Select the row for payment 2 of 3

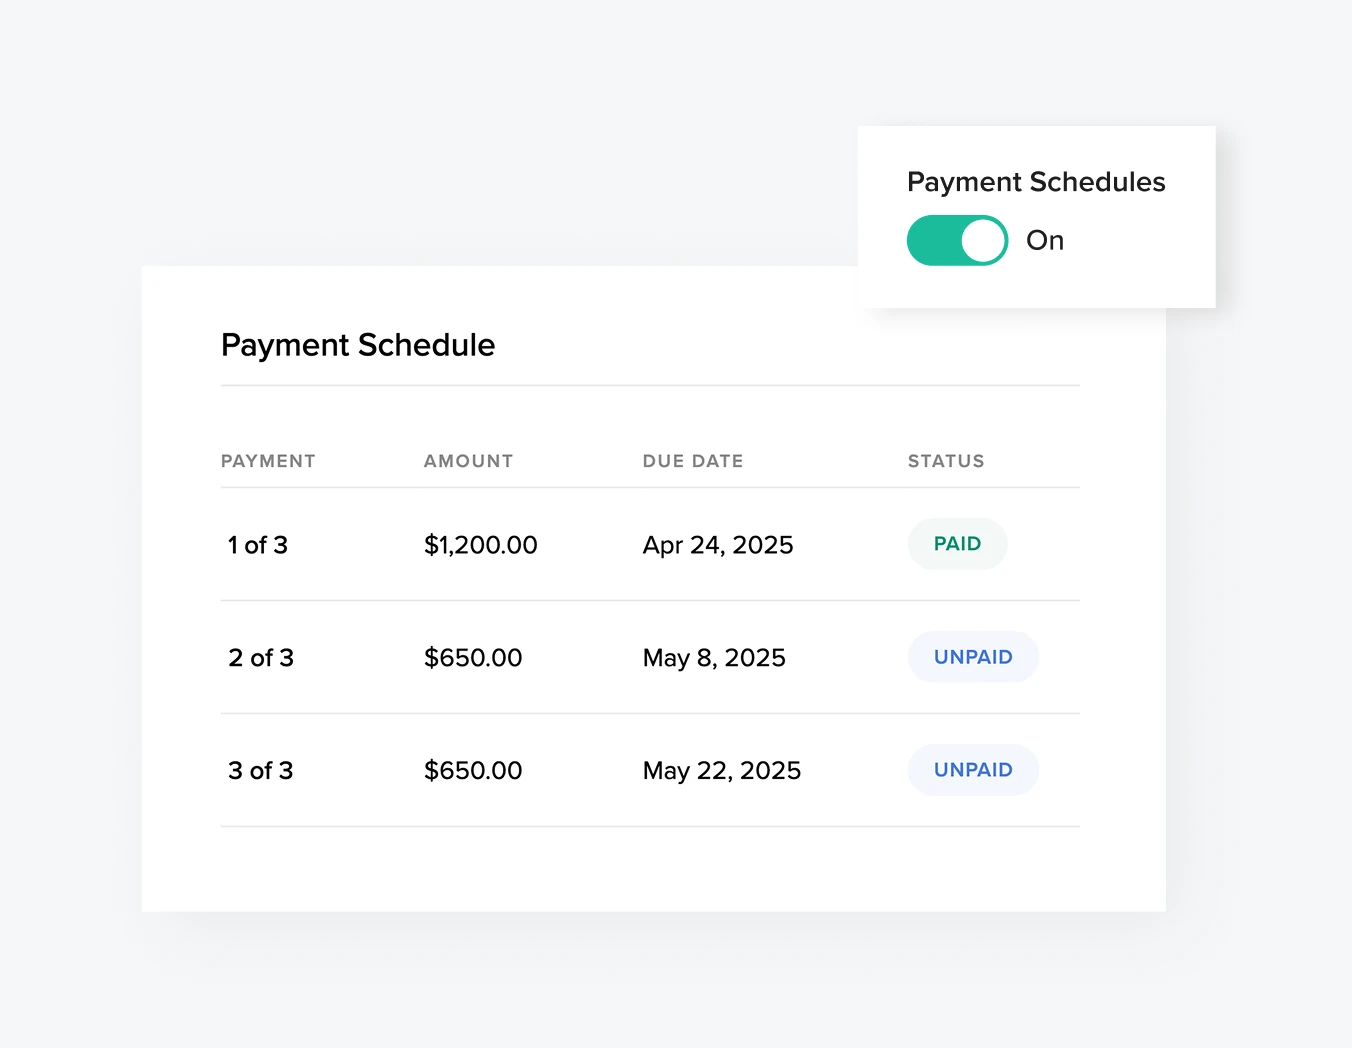261,658
